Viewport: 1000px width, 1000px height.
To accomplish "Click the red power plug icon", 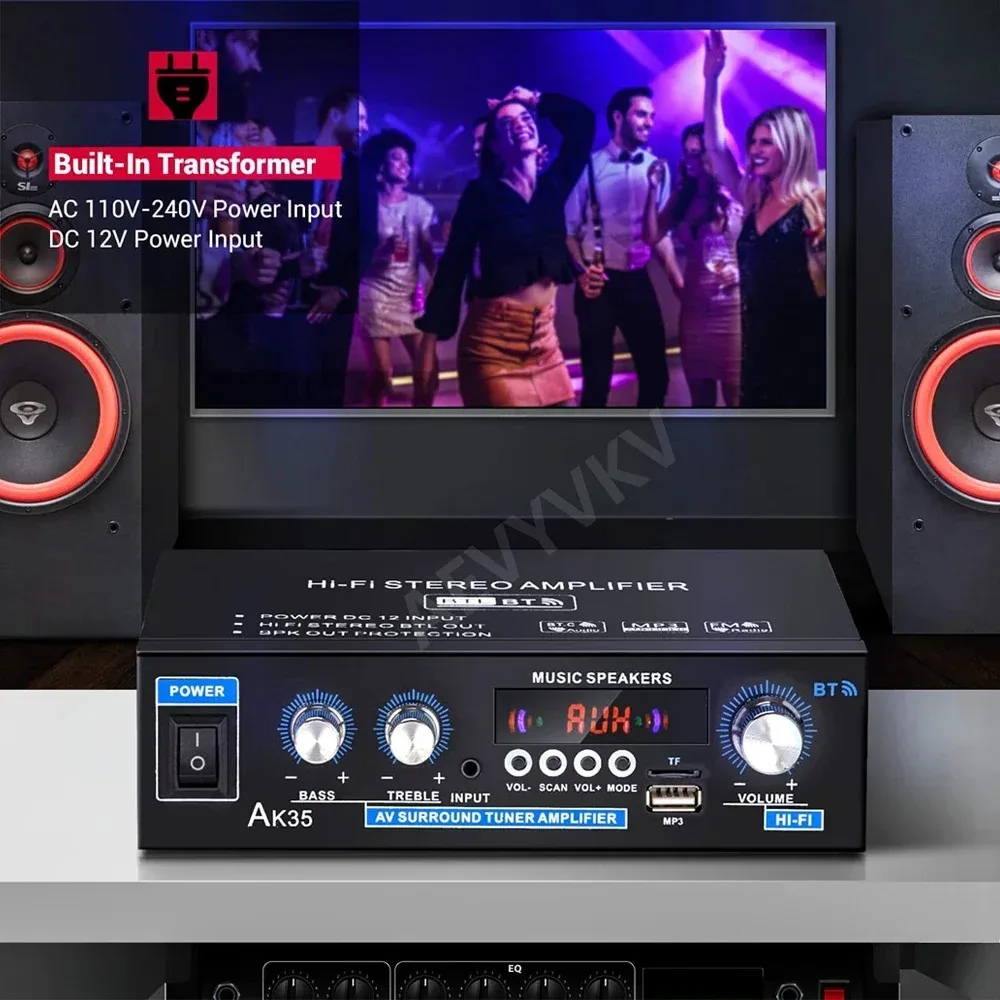I will pyautogui.click(x=182, y=85).
